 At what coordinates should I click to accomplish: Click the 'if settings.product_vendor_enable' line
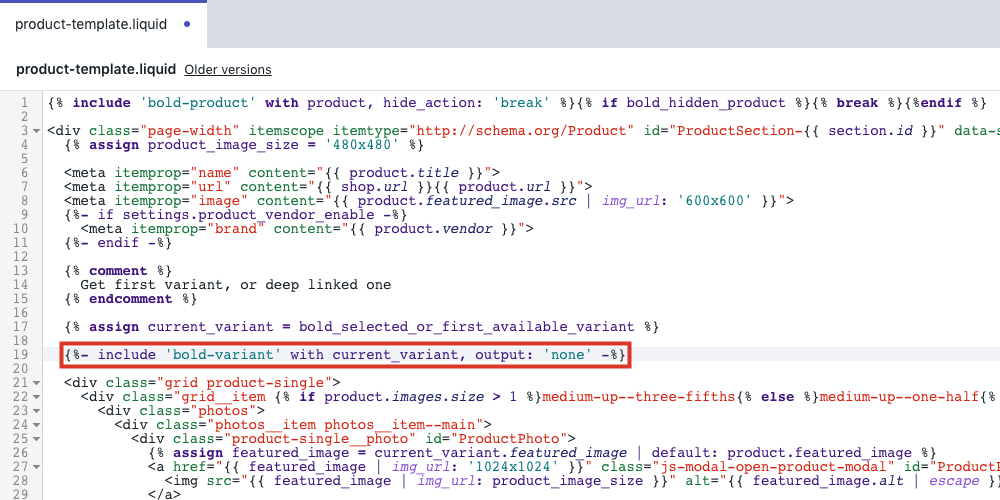pyautogui.click(x=235, y=215)
